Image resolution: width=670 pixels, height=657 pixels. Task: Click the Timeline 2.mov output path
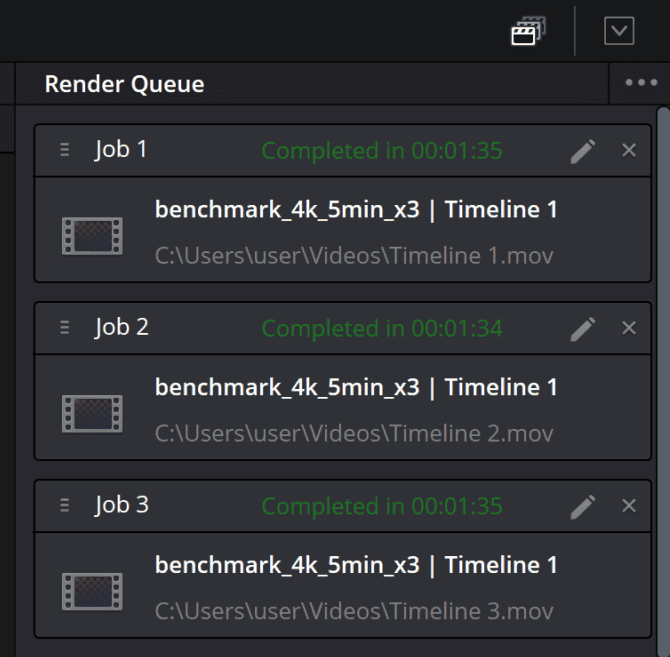pyautogui.click(x=354, y=433)
